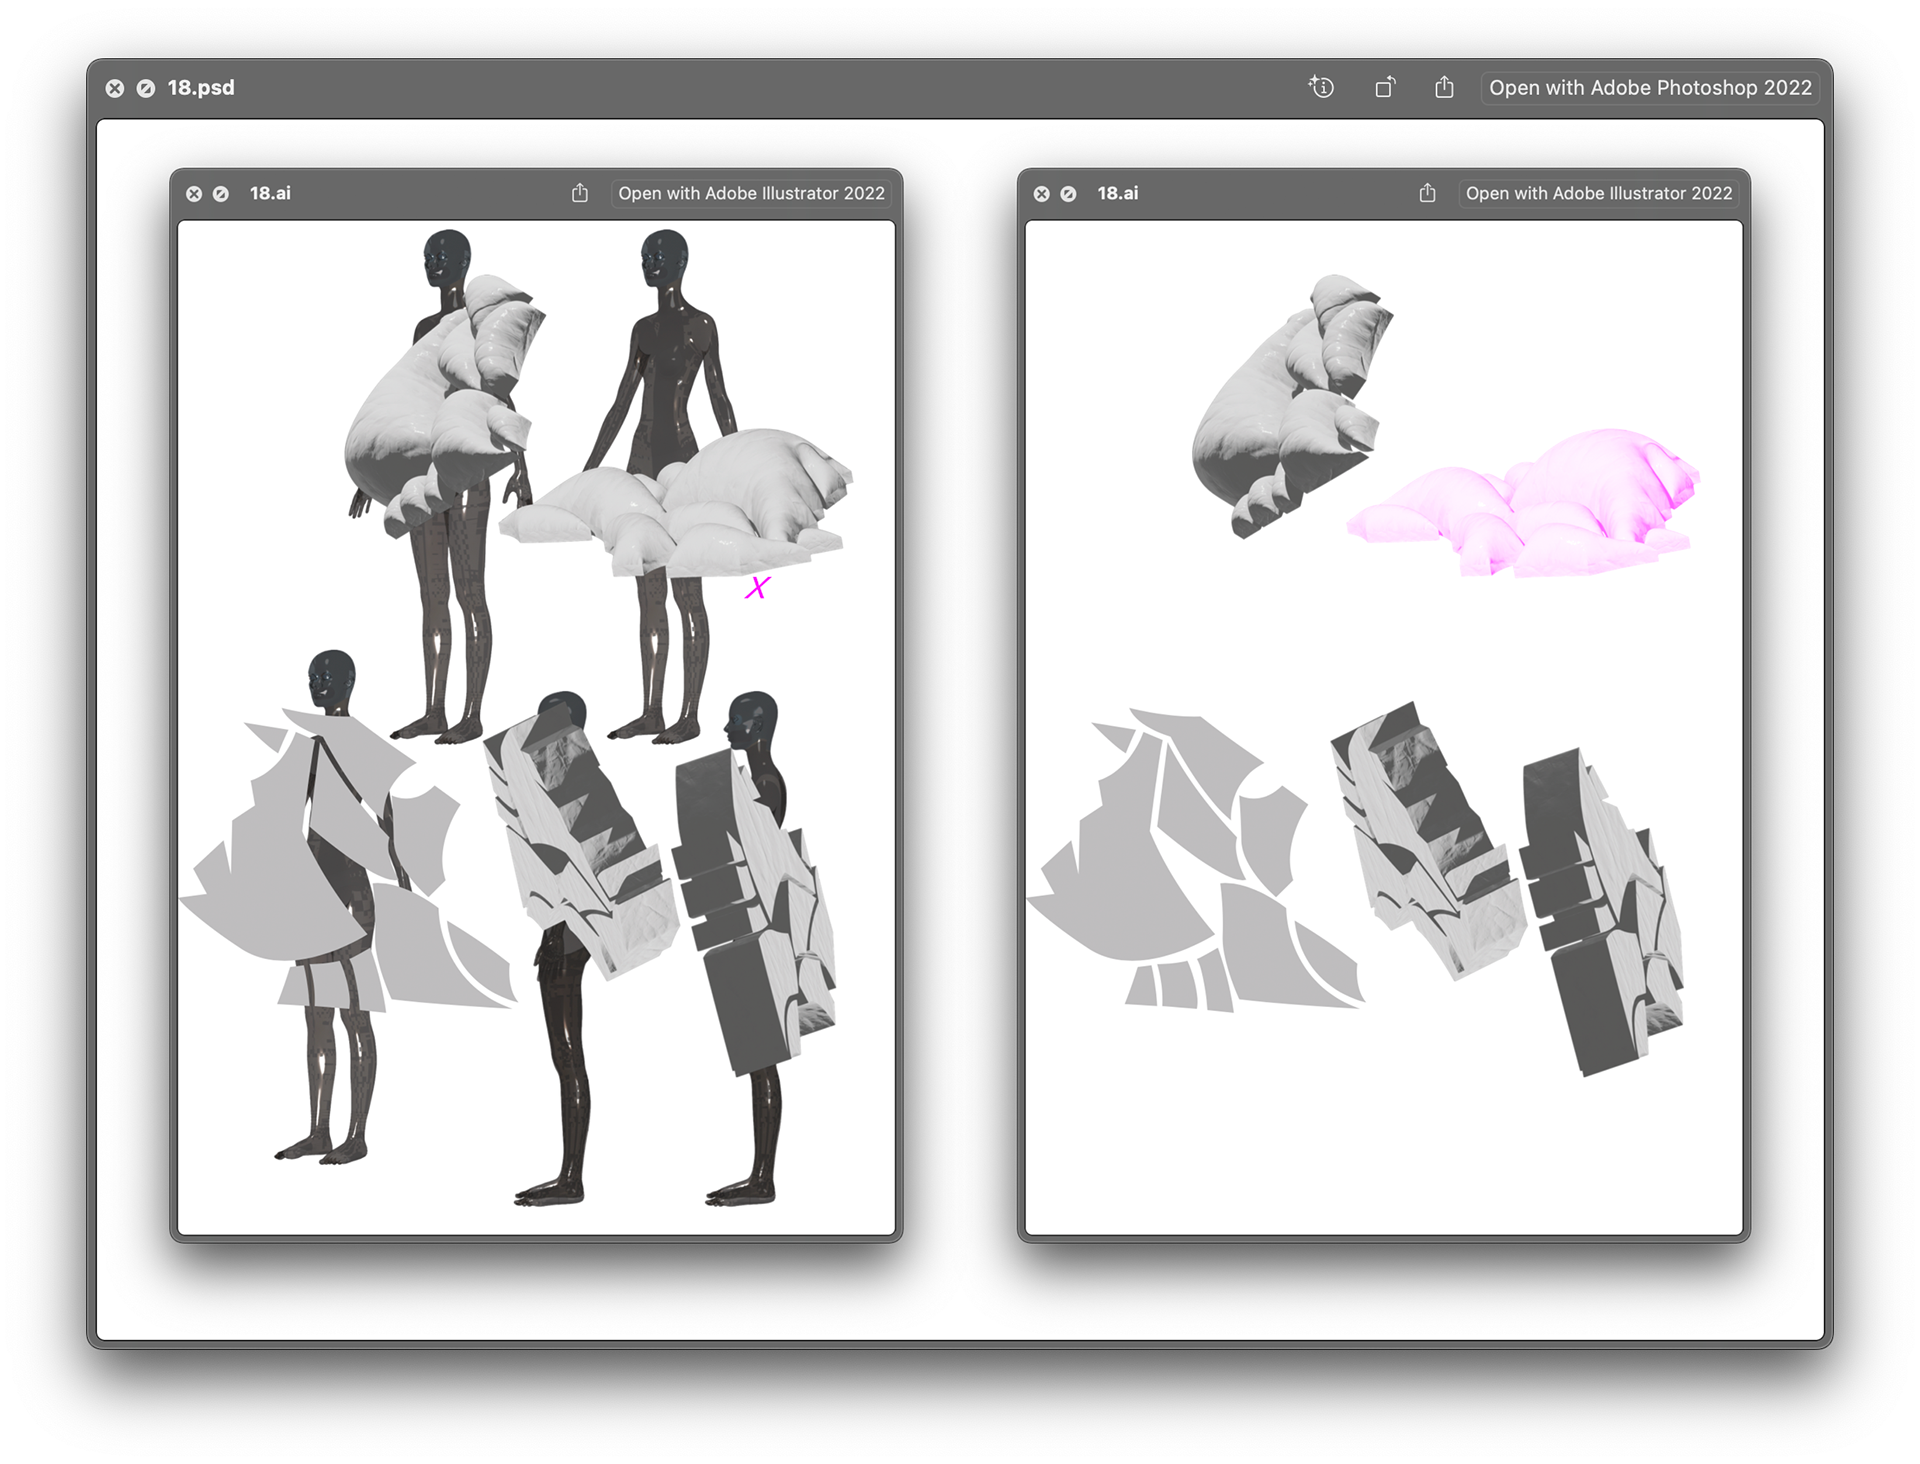Image resolution: width=1920 pixels, height=1464 pixels.
Task: Click the full-screen icon beside 18.psd title
Action: pyautogui.click(x=146, y=88)
